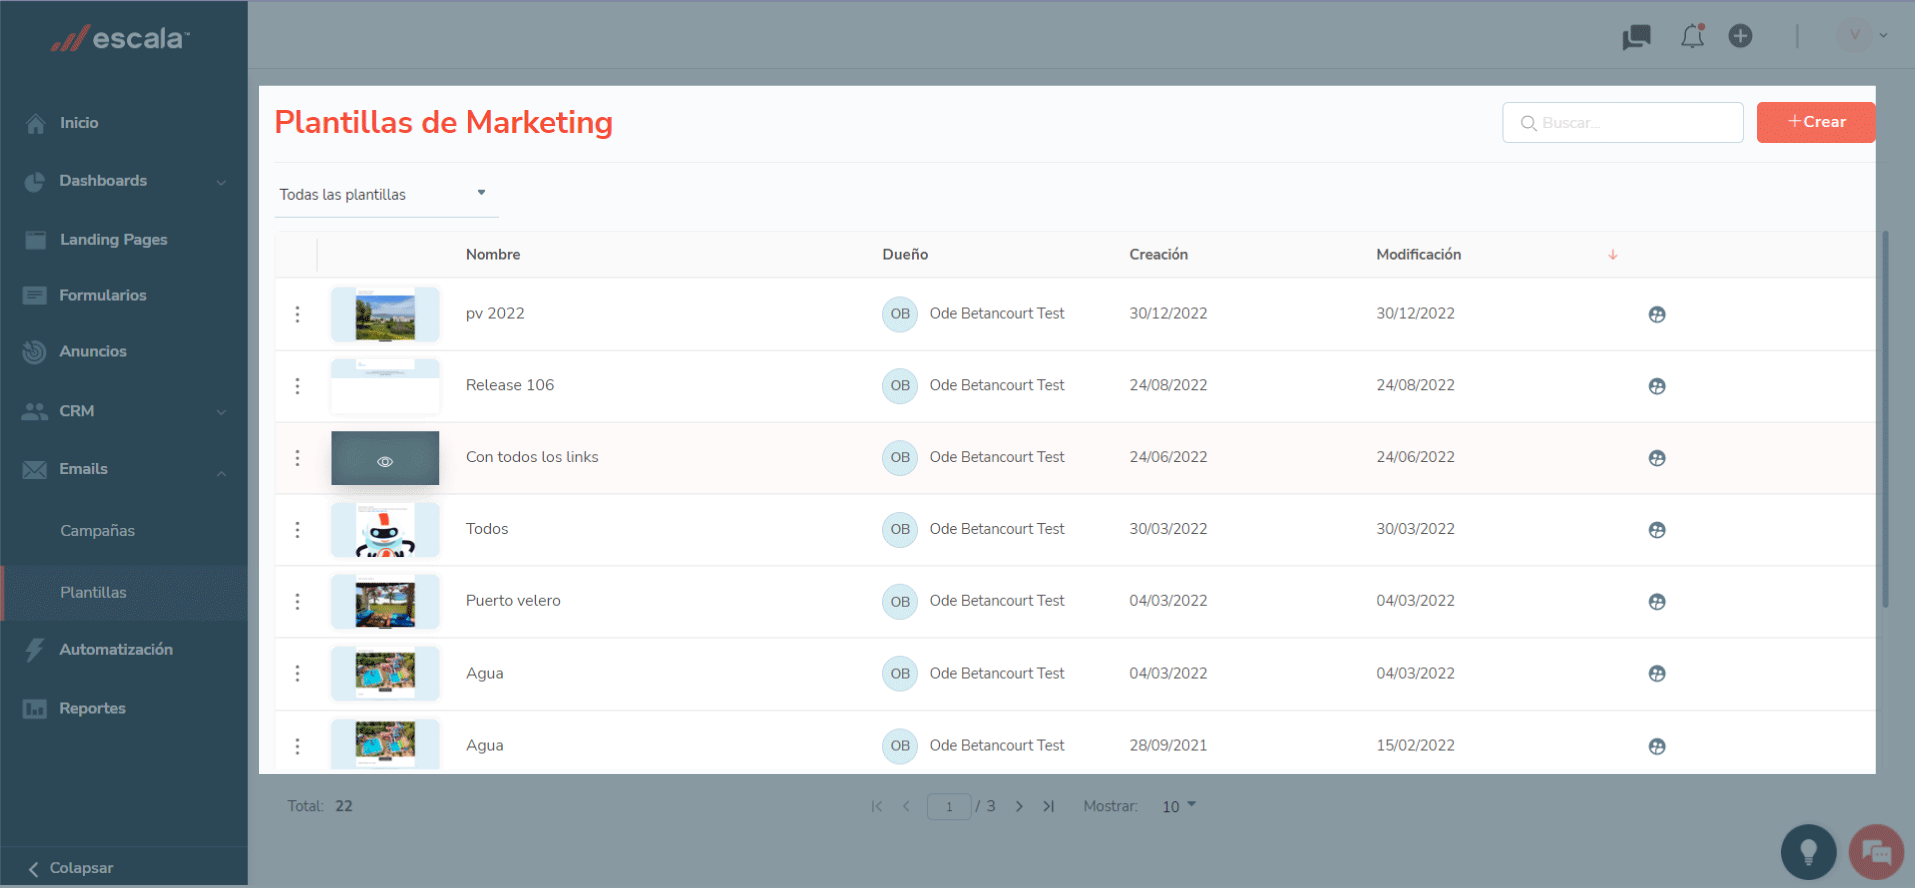This screenshot has height=888, width=1915.
Task: Go to the previous page
Action: [906, 806]
